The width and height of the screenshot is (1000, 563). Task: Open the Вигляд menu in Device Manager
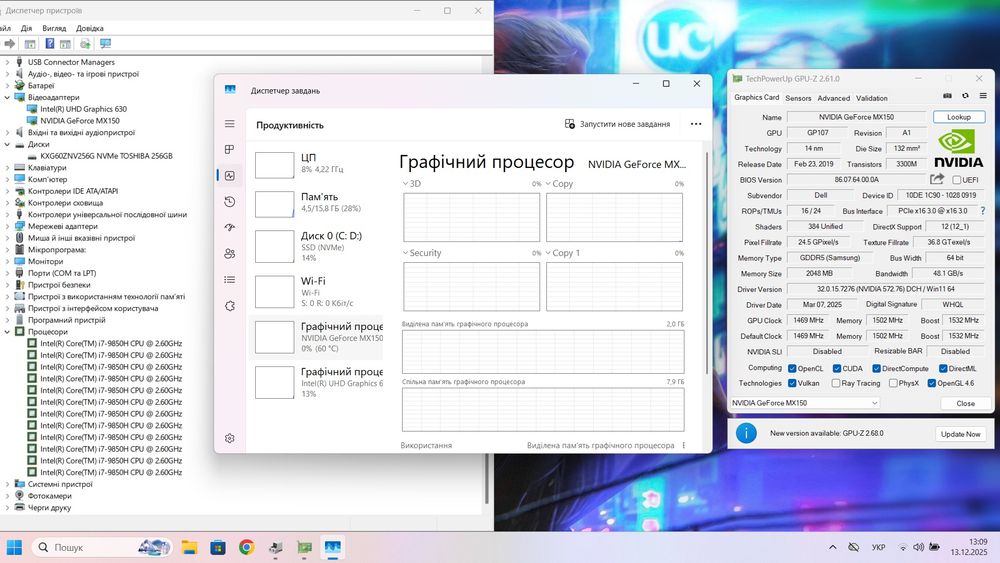tap(54, 28)
